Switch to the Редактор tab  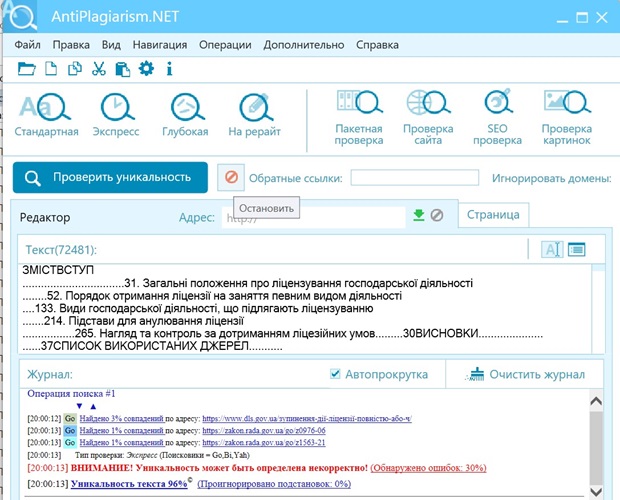point(45,217)
